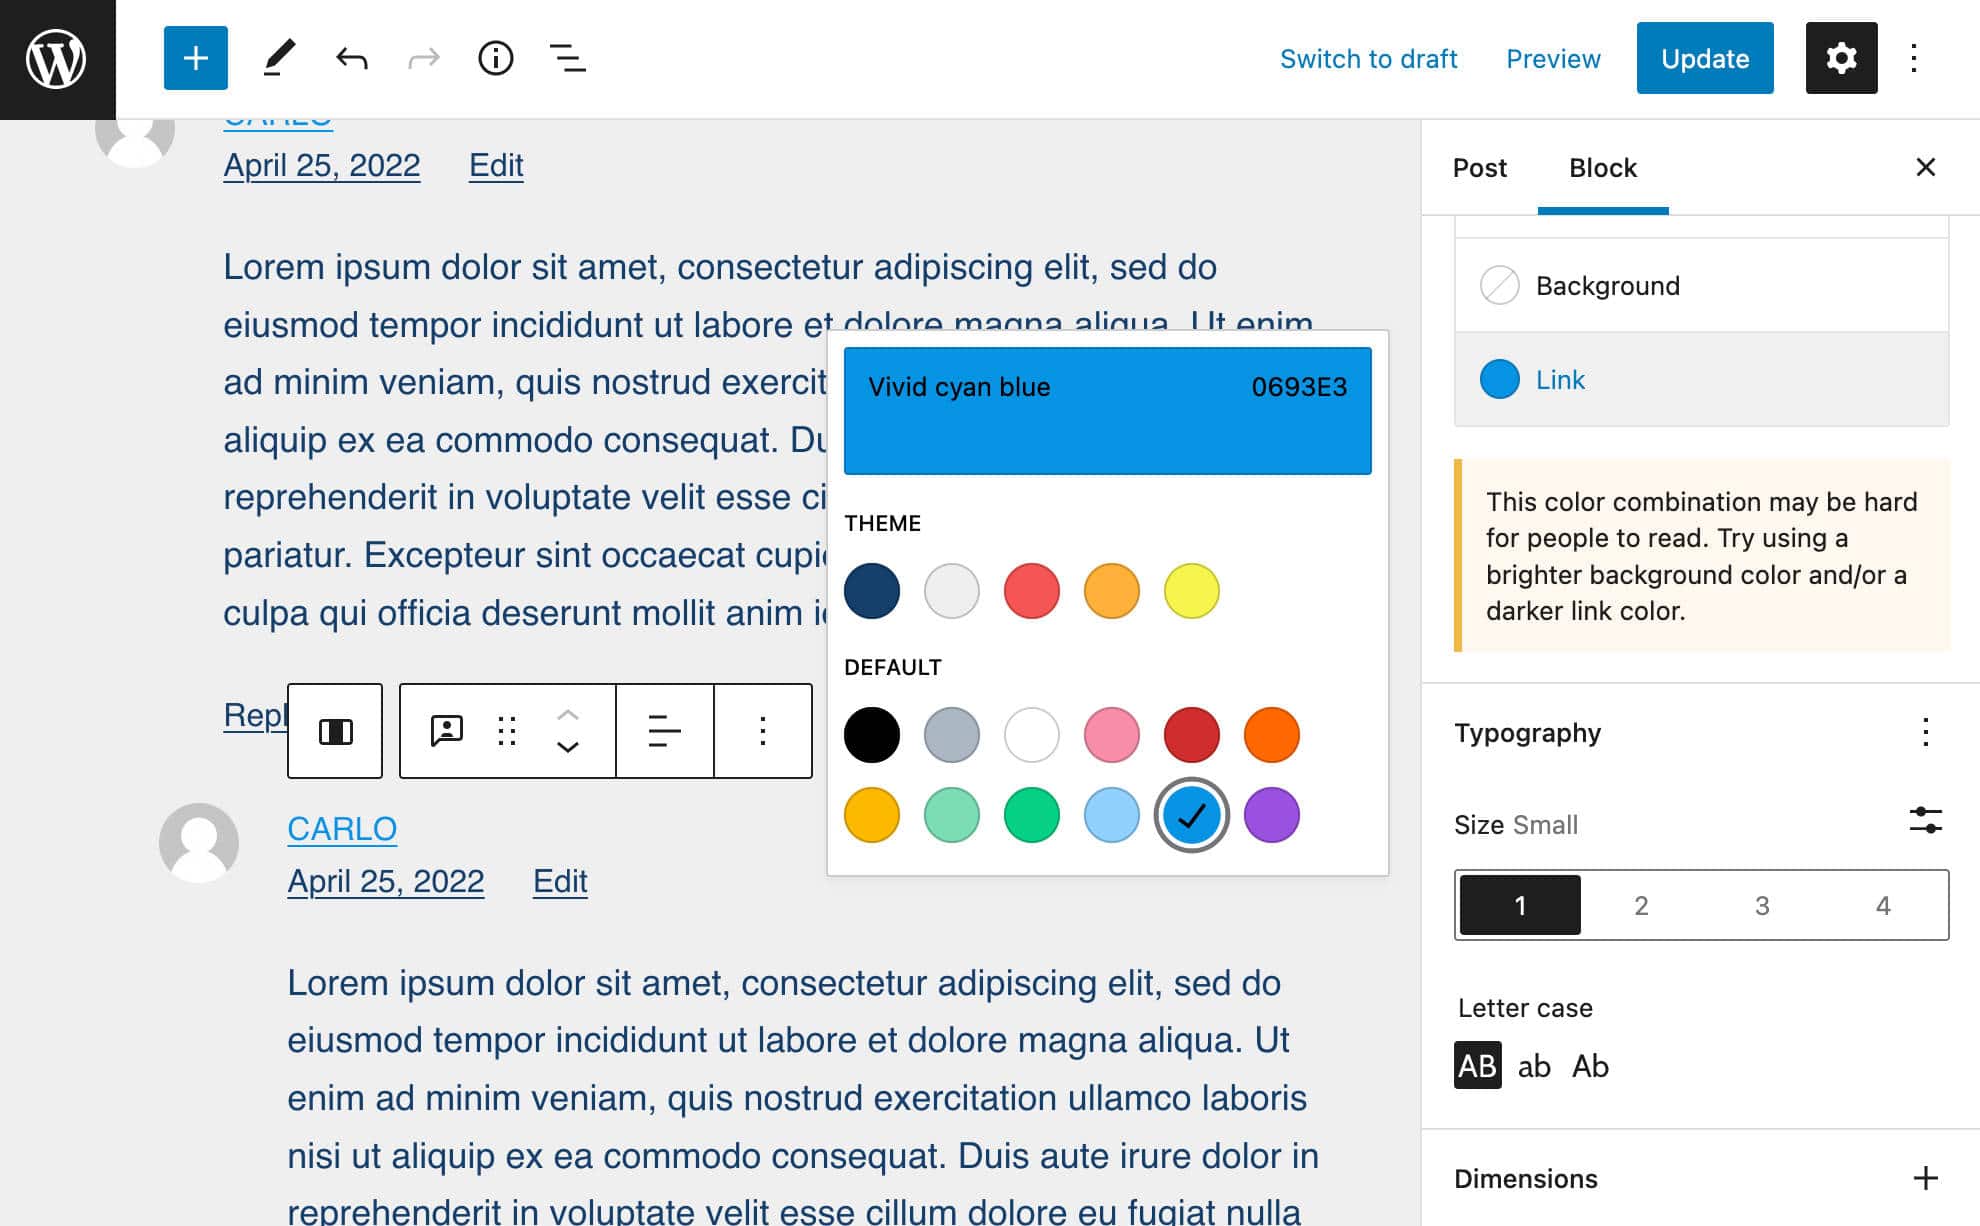Screen dimensions: 1980x1226
Task: Open the Background color setting
Action: [1701, 285]
